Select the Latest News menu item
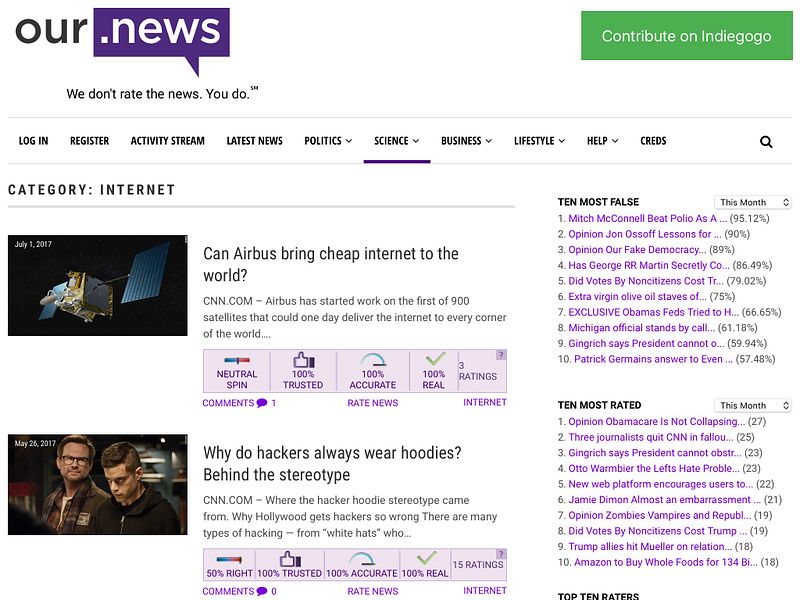 coord(255,141)
